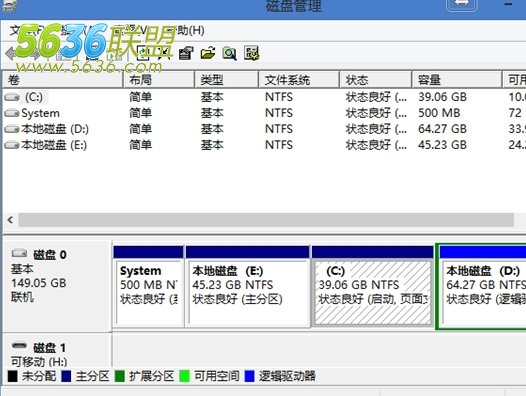Click the 磁盘 0 hard disk icon
Screen dimensions: 526x396
coord(19,253)
